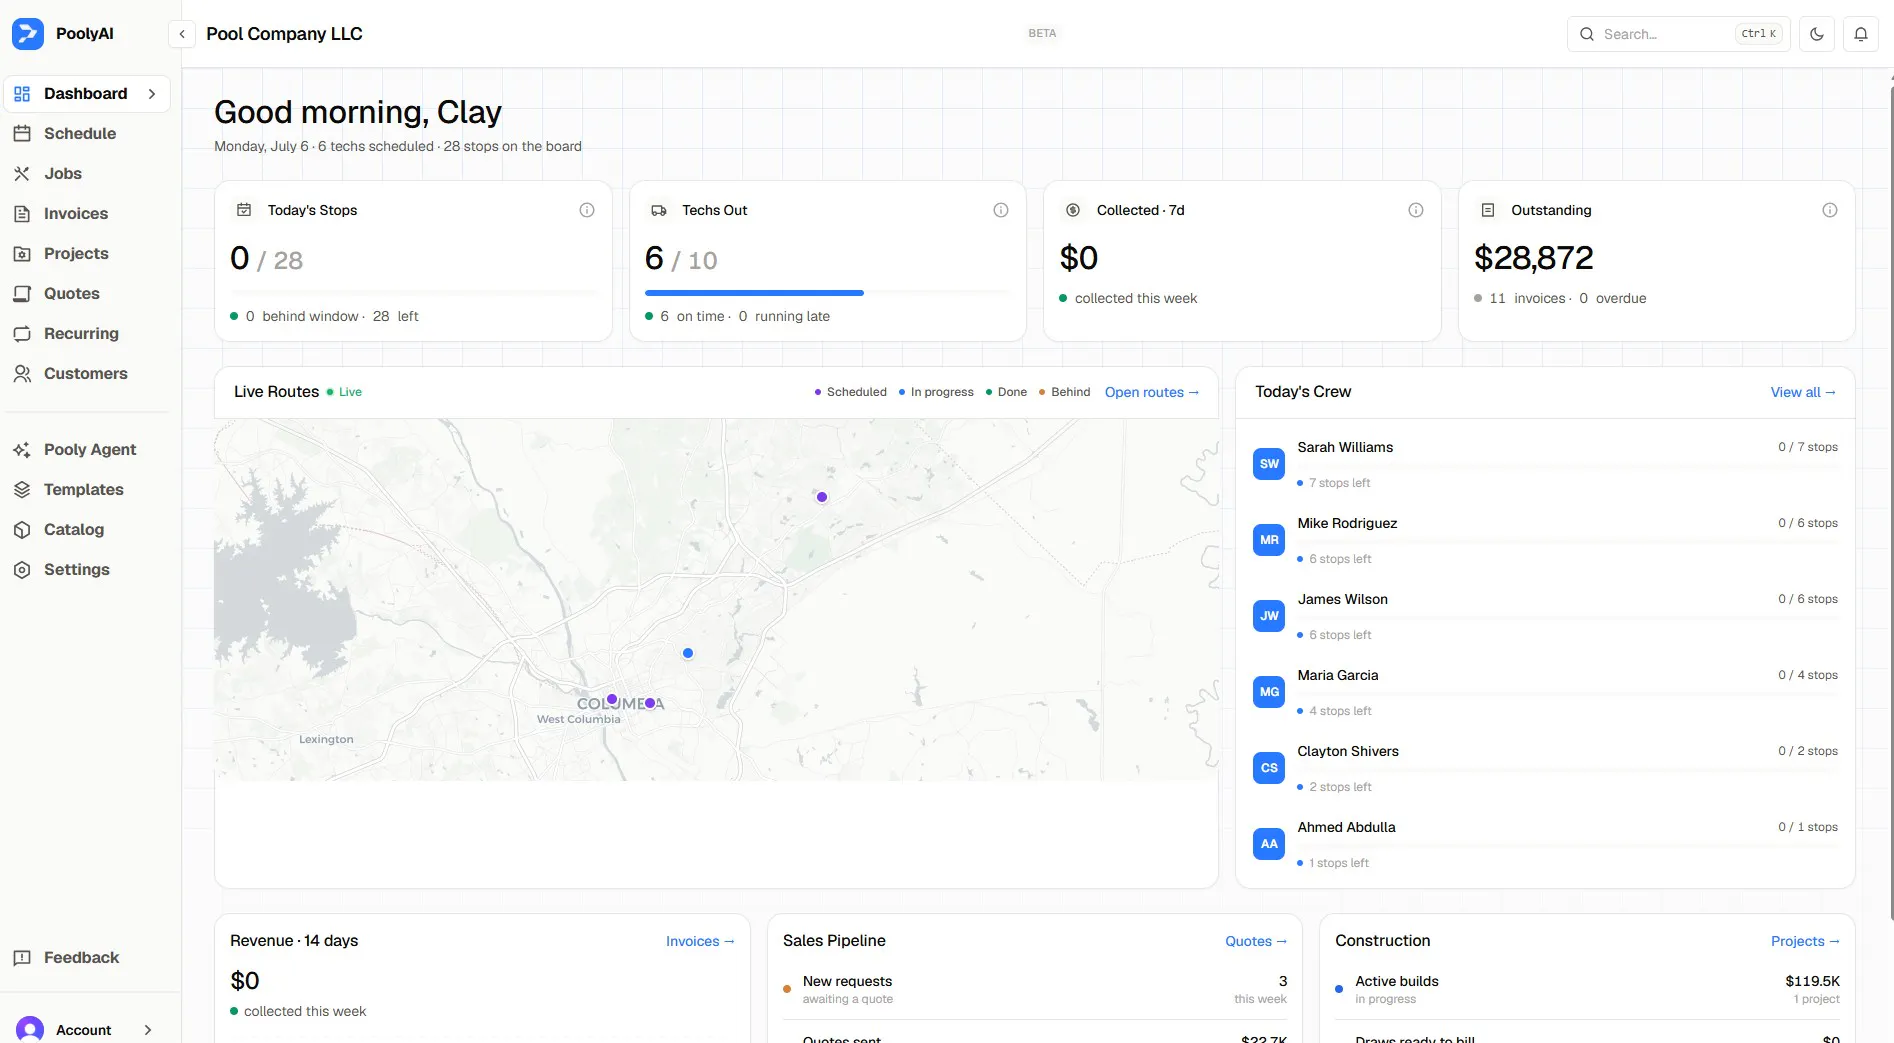Screen dimensions: 1894x1043
Task: Click the Outstanding invoice icon
Action: (x=1488, y=210)
